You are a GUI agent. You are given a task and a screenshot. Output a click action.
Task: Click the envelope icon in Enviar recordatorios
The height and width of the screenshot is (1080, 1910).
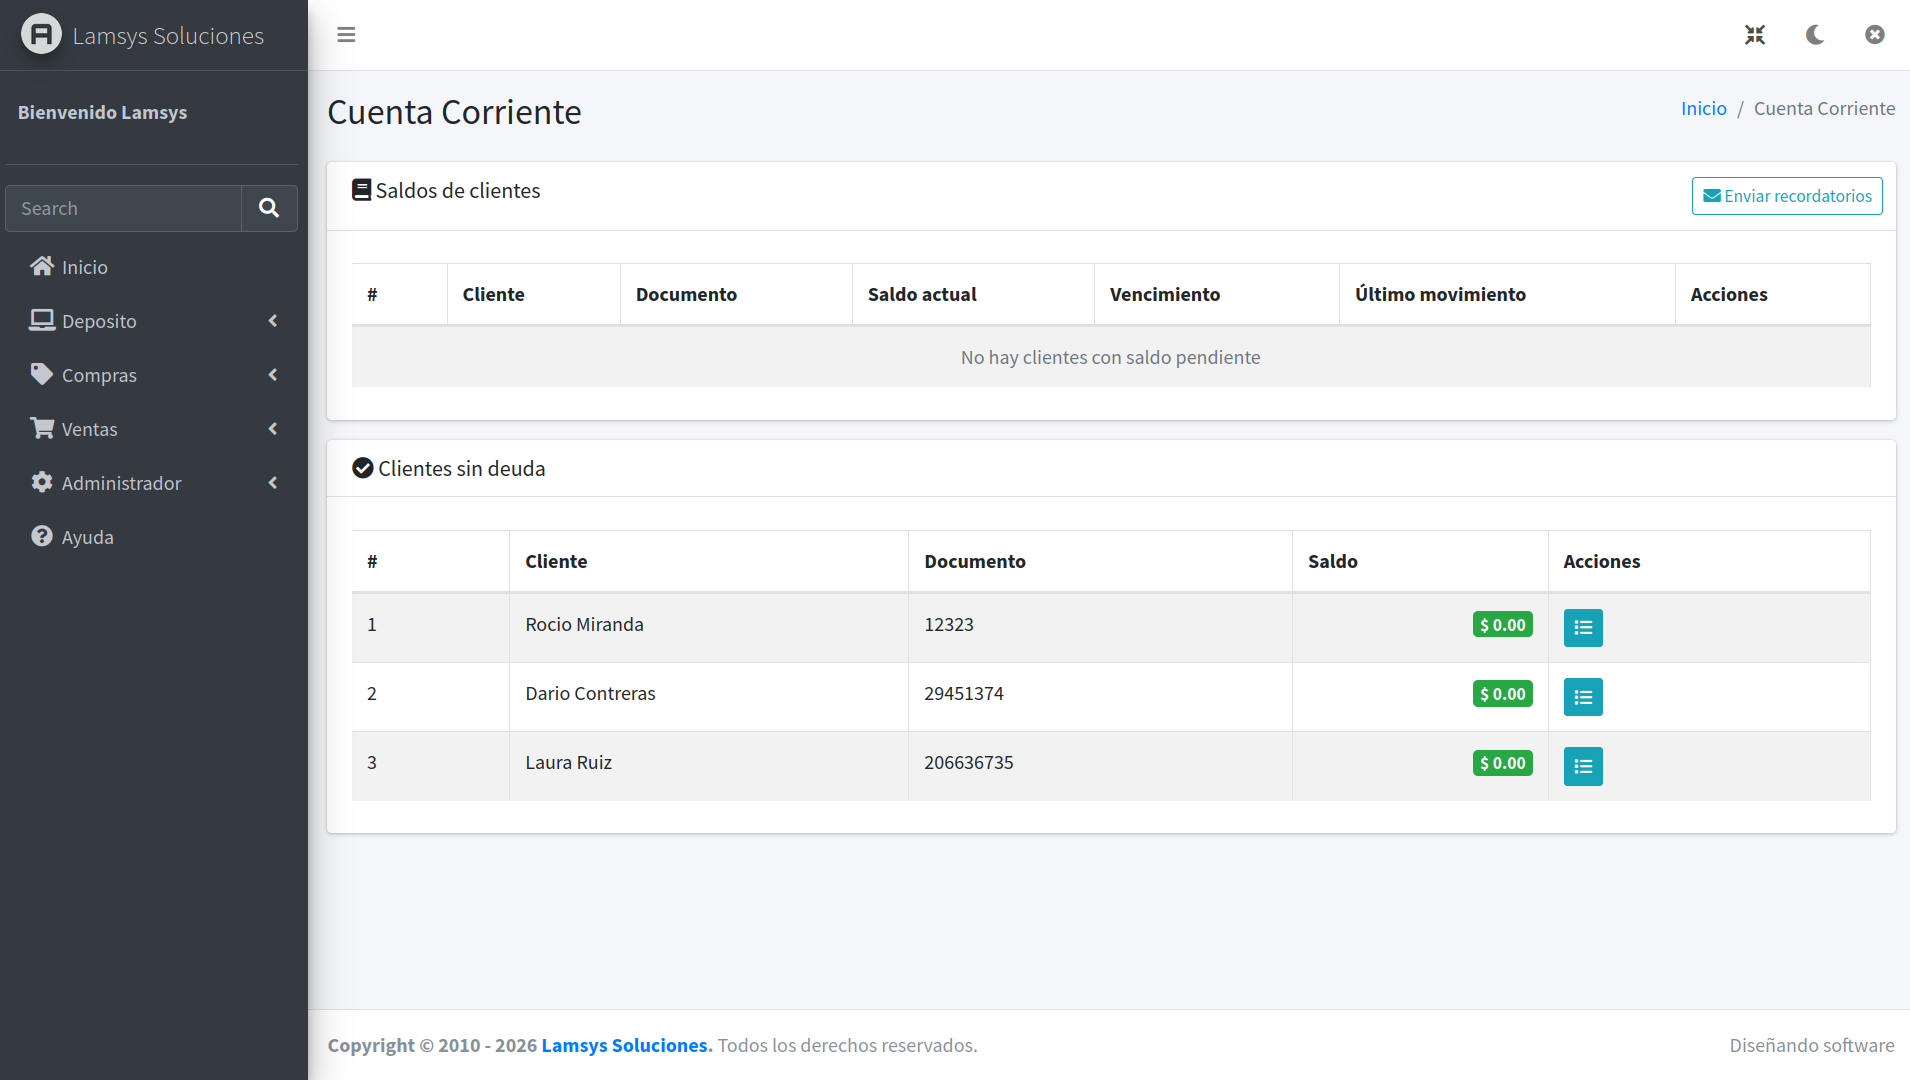click(x=1712, y=196)
